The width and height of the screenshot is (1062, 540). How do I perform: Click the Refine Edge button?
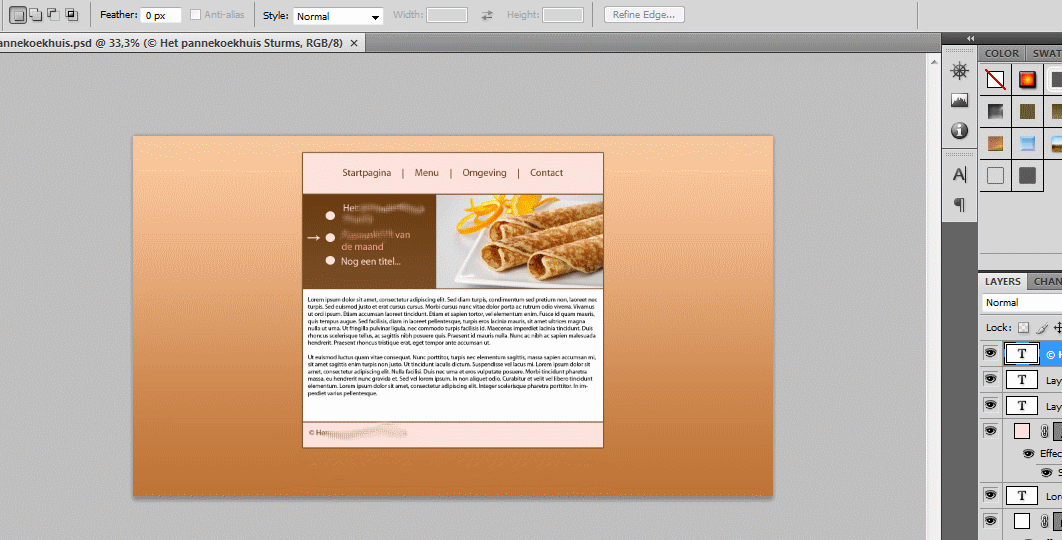[645, 15]
